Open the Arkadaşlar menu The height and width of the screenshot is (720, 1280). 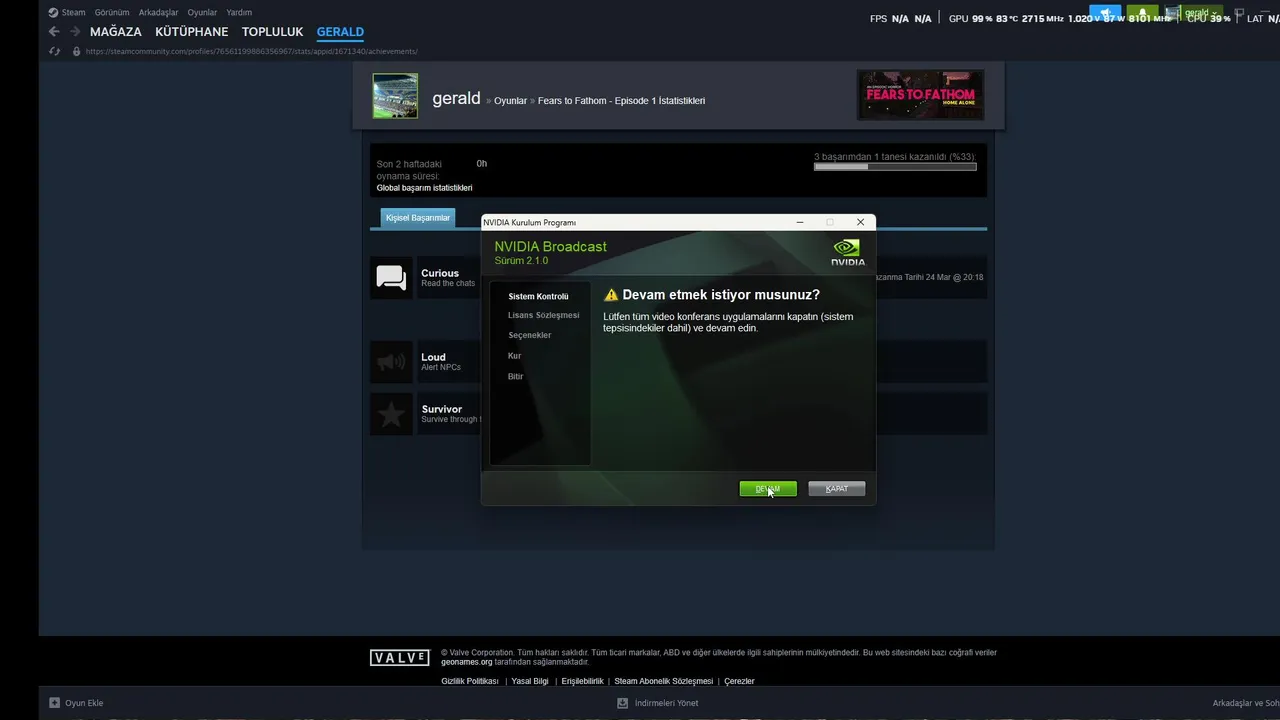(x=159, y=13)
